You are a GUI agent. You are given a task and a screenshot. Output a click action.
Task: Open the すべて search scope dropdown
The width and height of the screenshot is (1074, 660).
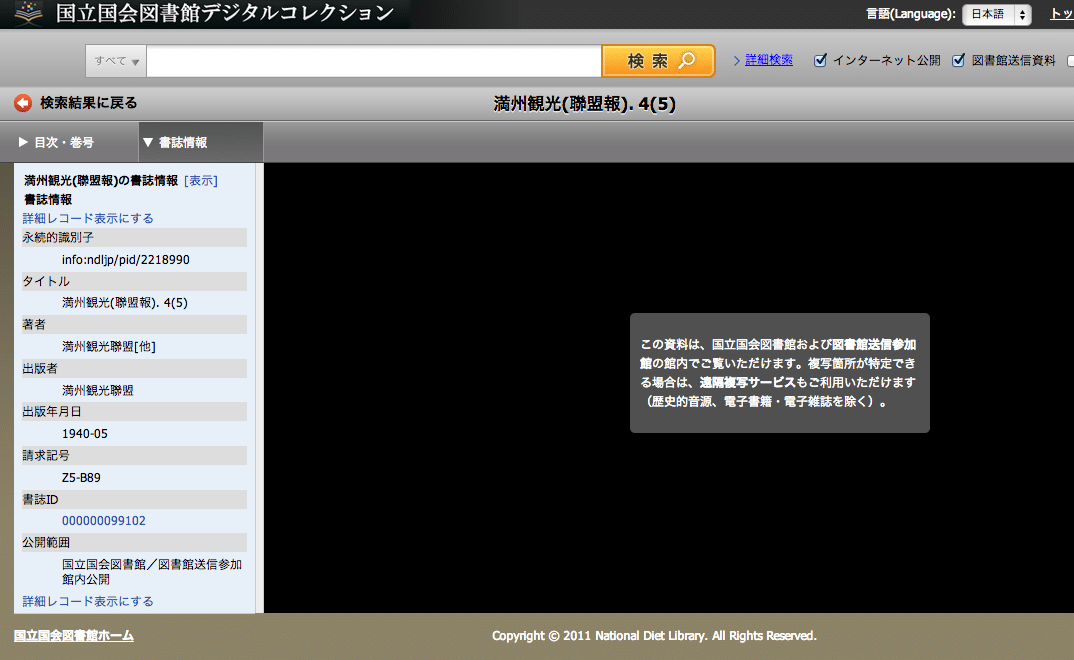click(x=116, y=61)
